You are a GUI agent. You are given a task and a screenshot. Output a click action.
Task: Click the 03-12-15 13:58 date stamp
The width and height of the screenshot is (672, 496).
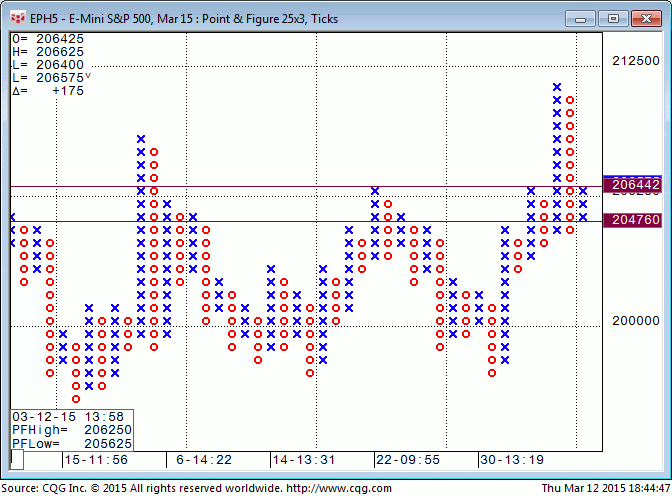tap(68, 417)
